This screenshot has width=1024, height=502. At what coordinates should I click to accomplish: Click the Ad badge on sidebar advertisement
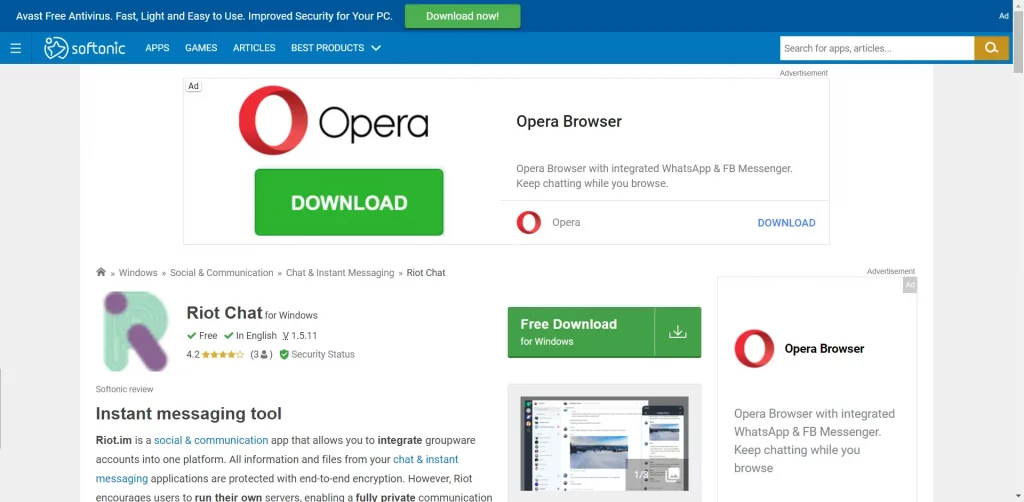point(910,285)
